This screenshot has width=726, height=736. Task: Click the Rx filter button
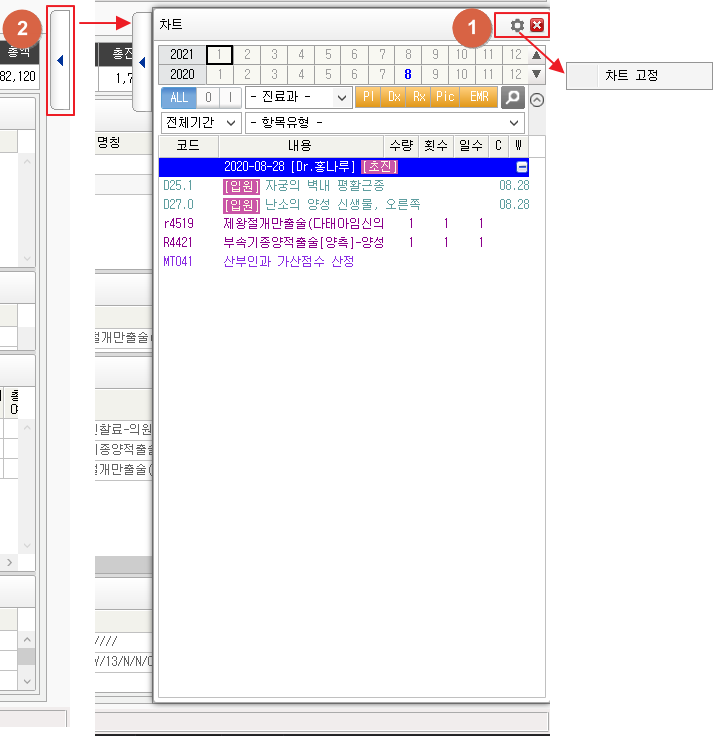coord(419,97)
